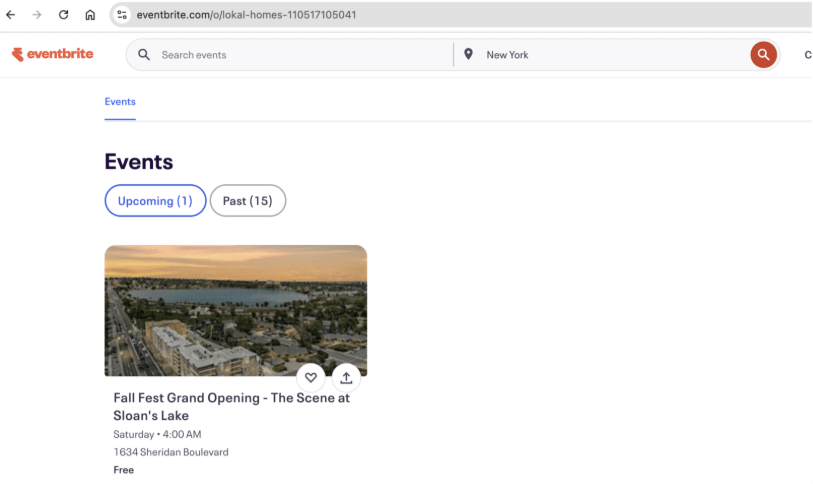This screenshot has height=484, width=813.
Task: Show Upcoming (1) events
Action: click(x=155, y=201)
